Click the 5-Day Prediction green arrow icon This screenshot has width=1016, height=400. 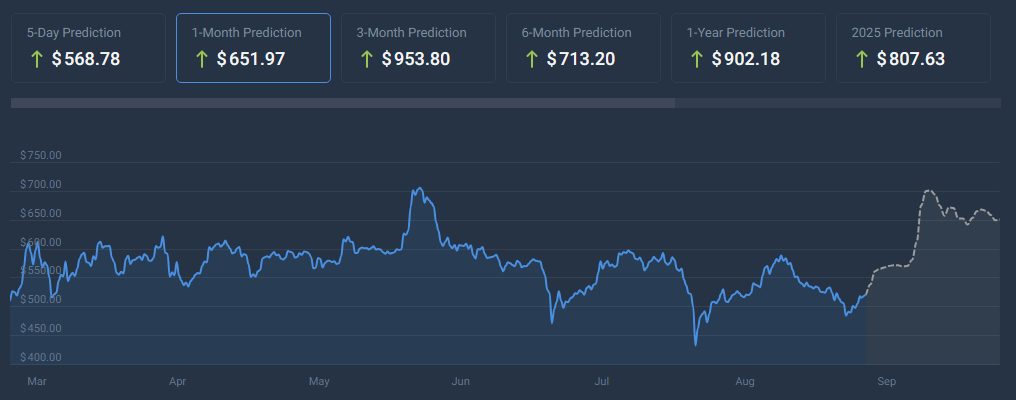coord(37,59)
